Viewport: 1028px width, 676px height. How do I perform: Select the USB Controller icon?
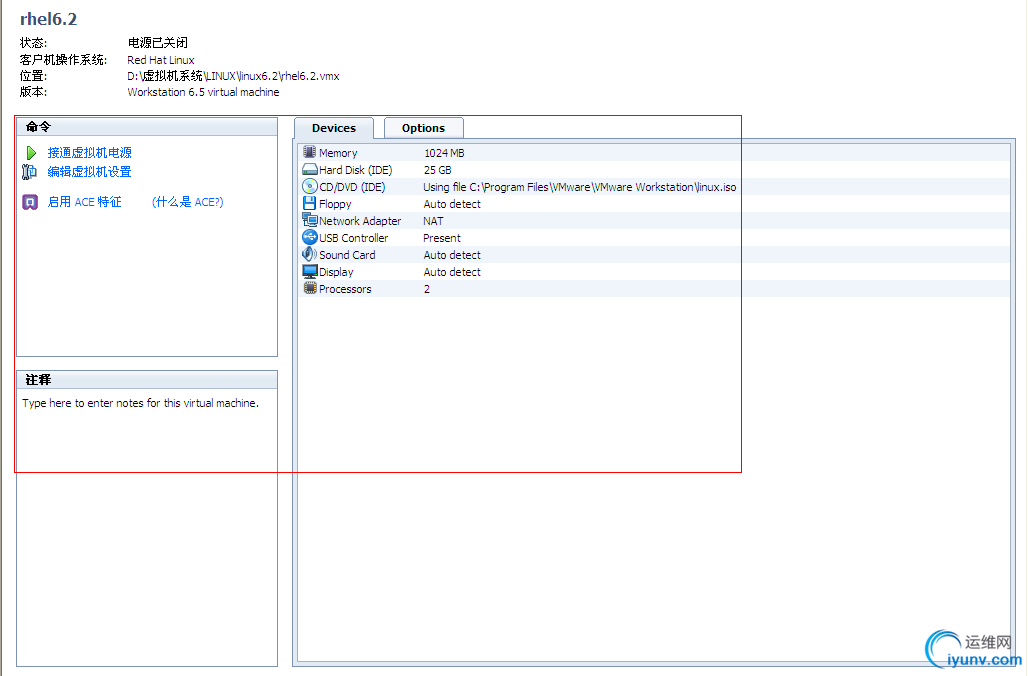point(309,237)
